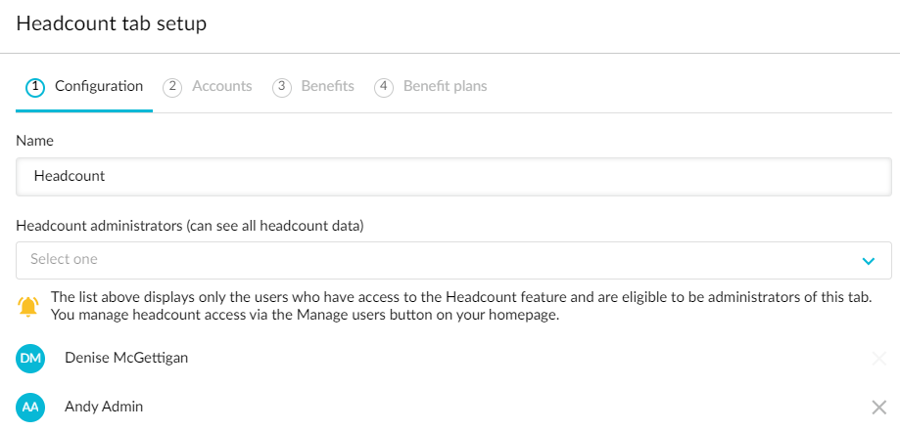This screenshot has height=431, width=900.
Task: Click into the Name input field
Action: click(x=453, y=176)
